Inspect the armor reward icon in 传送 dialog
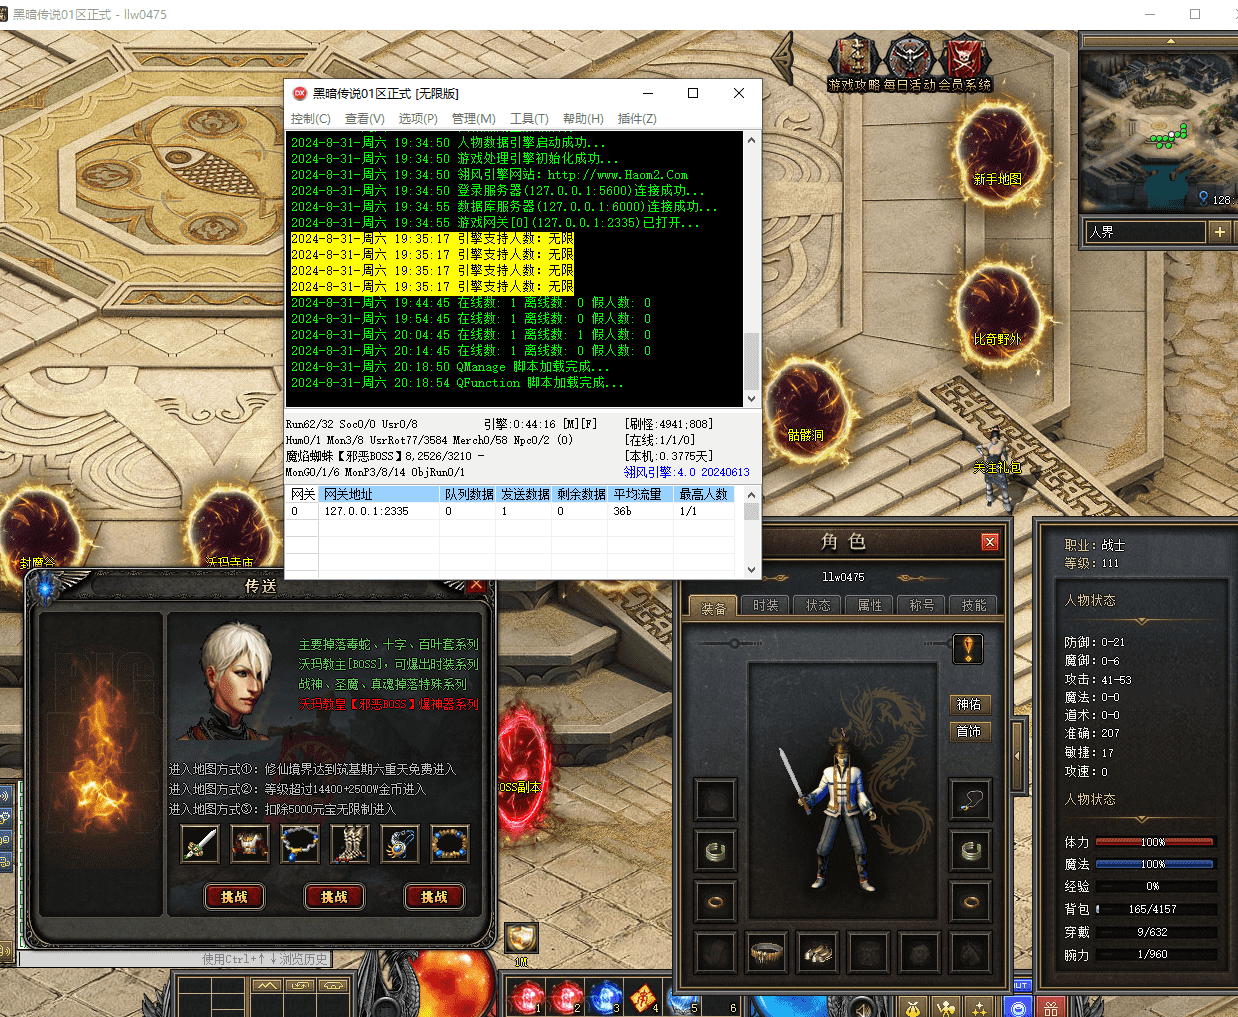This screenshot has width=1238, height=1017. [250, 844]
